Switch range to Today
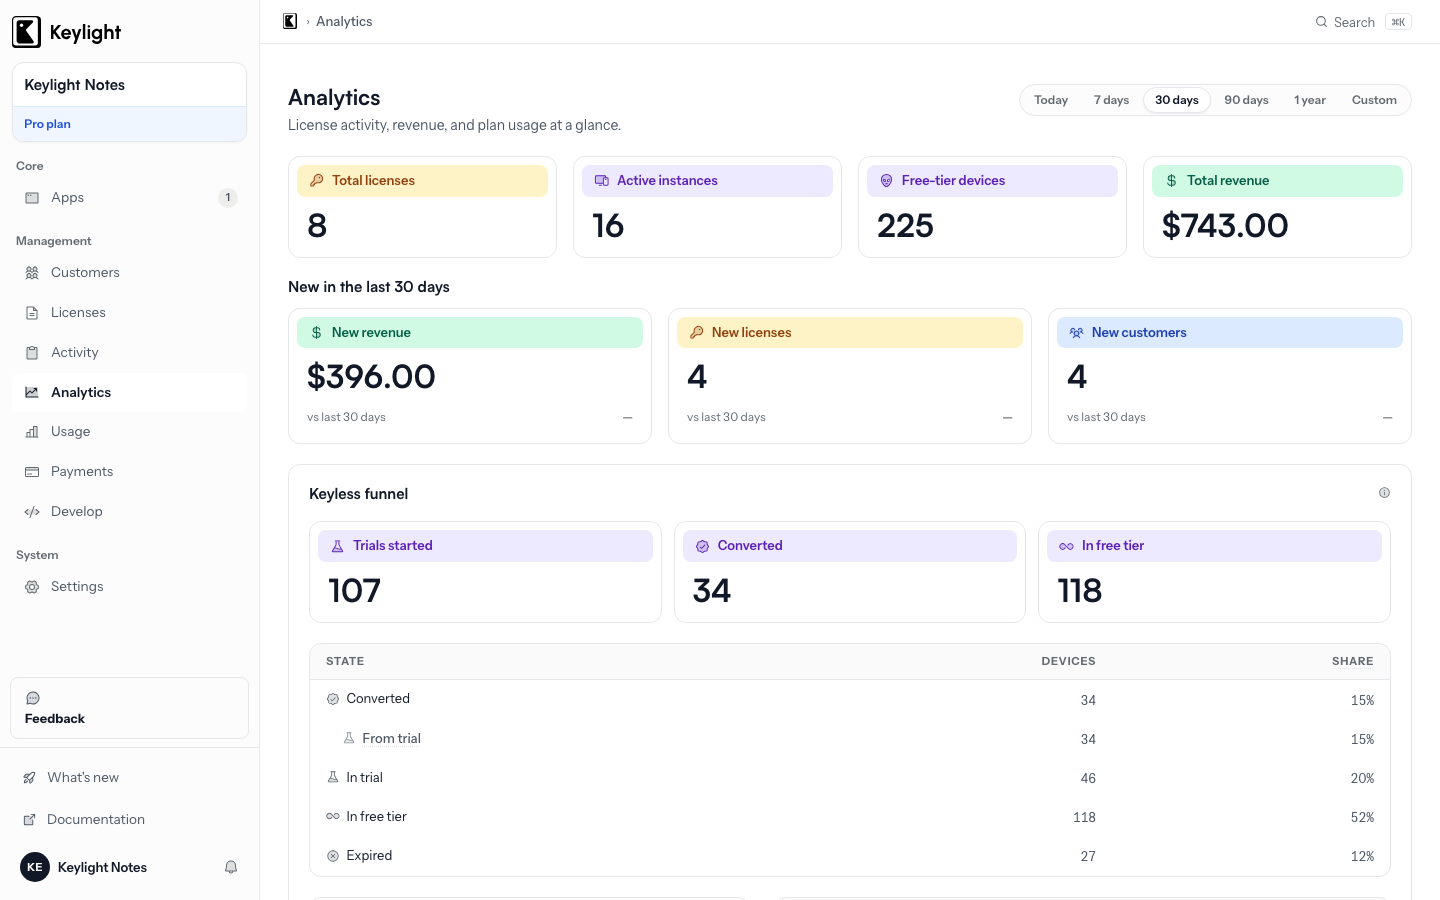 [x=1051, y=100]
